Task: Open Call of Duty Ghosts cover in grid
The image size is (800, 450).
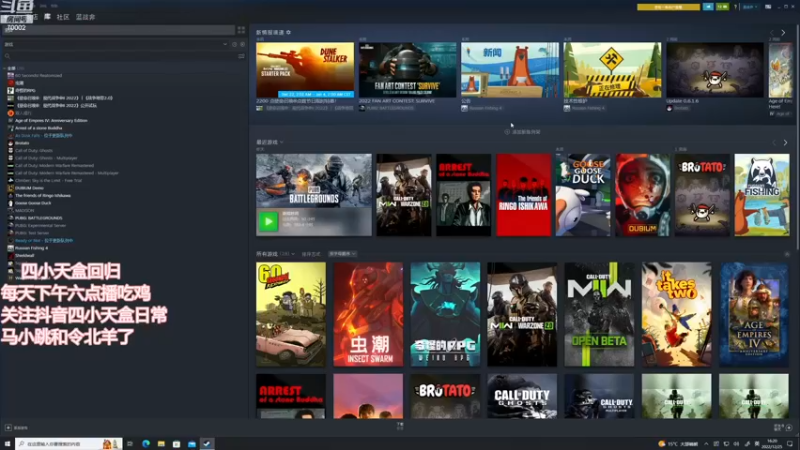Action: (522, 396)
